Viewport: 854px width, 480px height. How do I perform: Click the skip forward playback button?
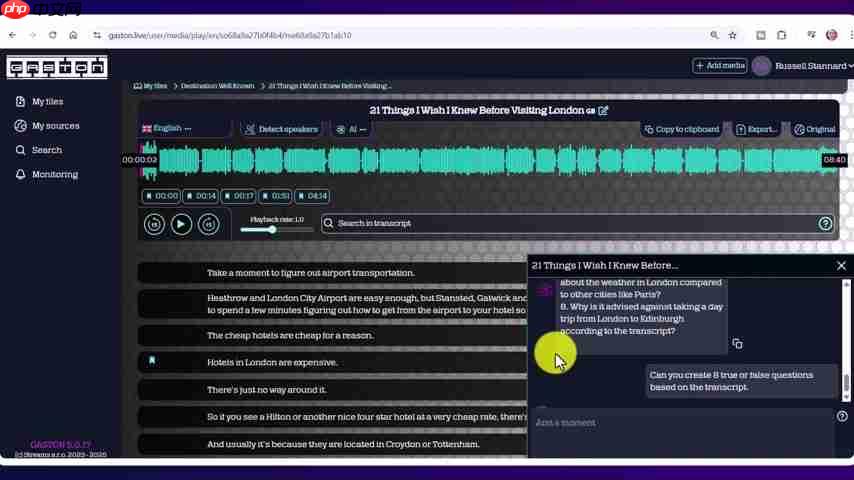pos(209,224)
